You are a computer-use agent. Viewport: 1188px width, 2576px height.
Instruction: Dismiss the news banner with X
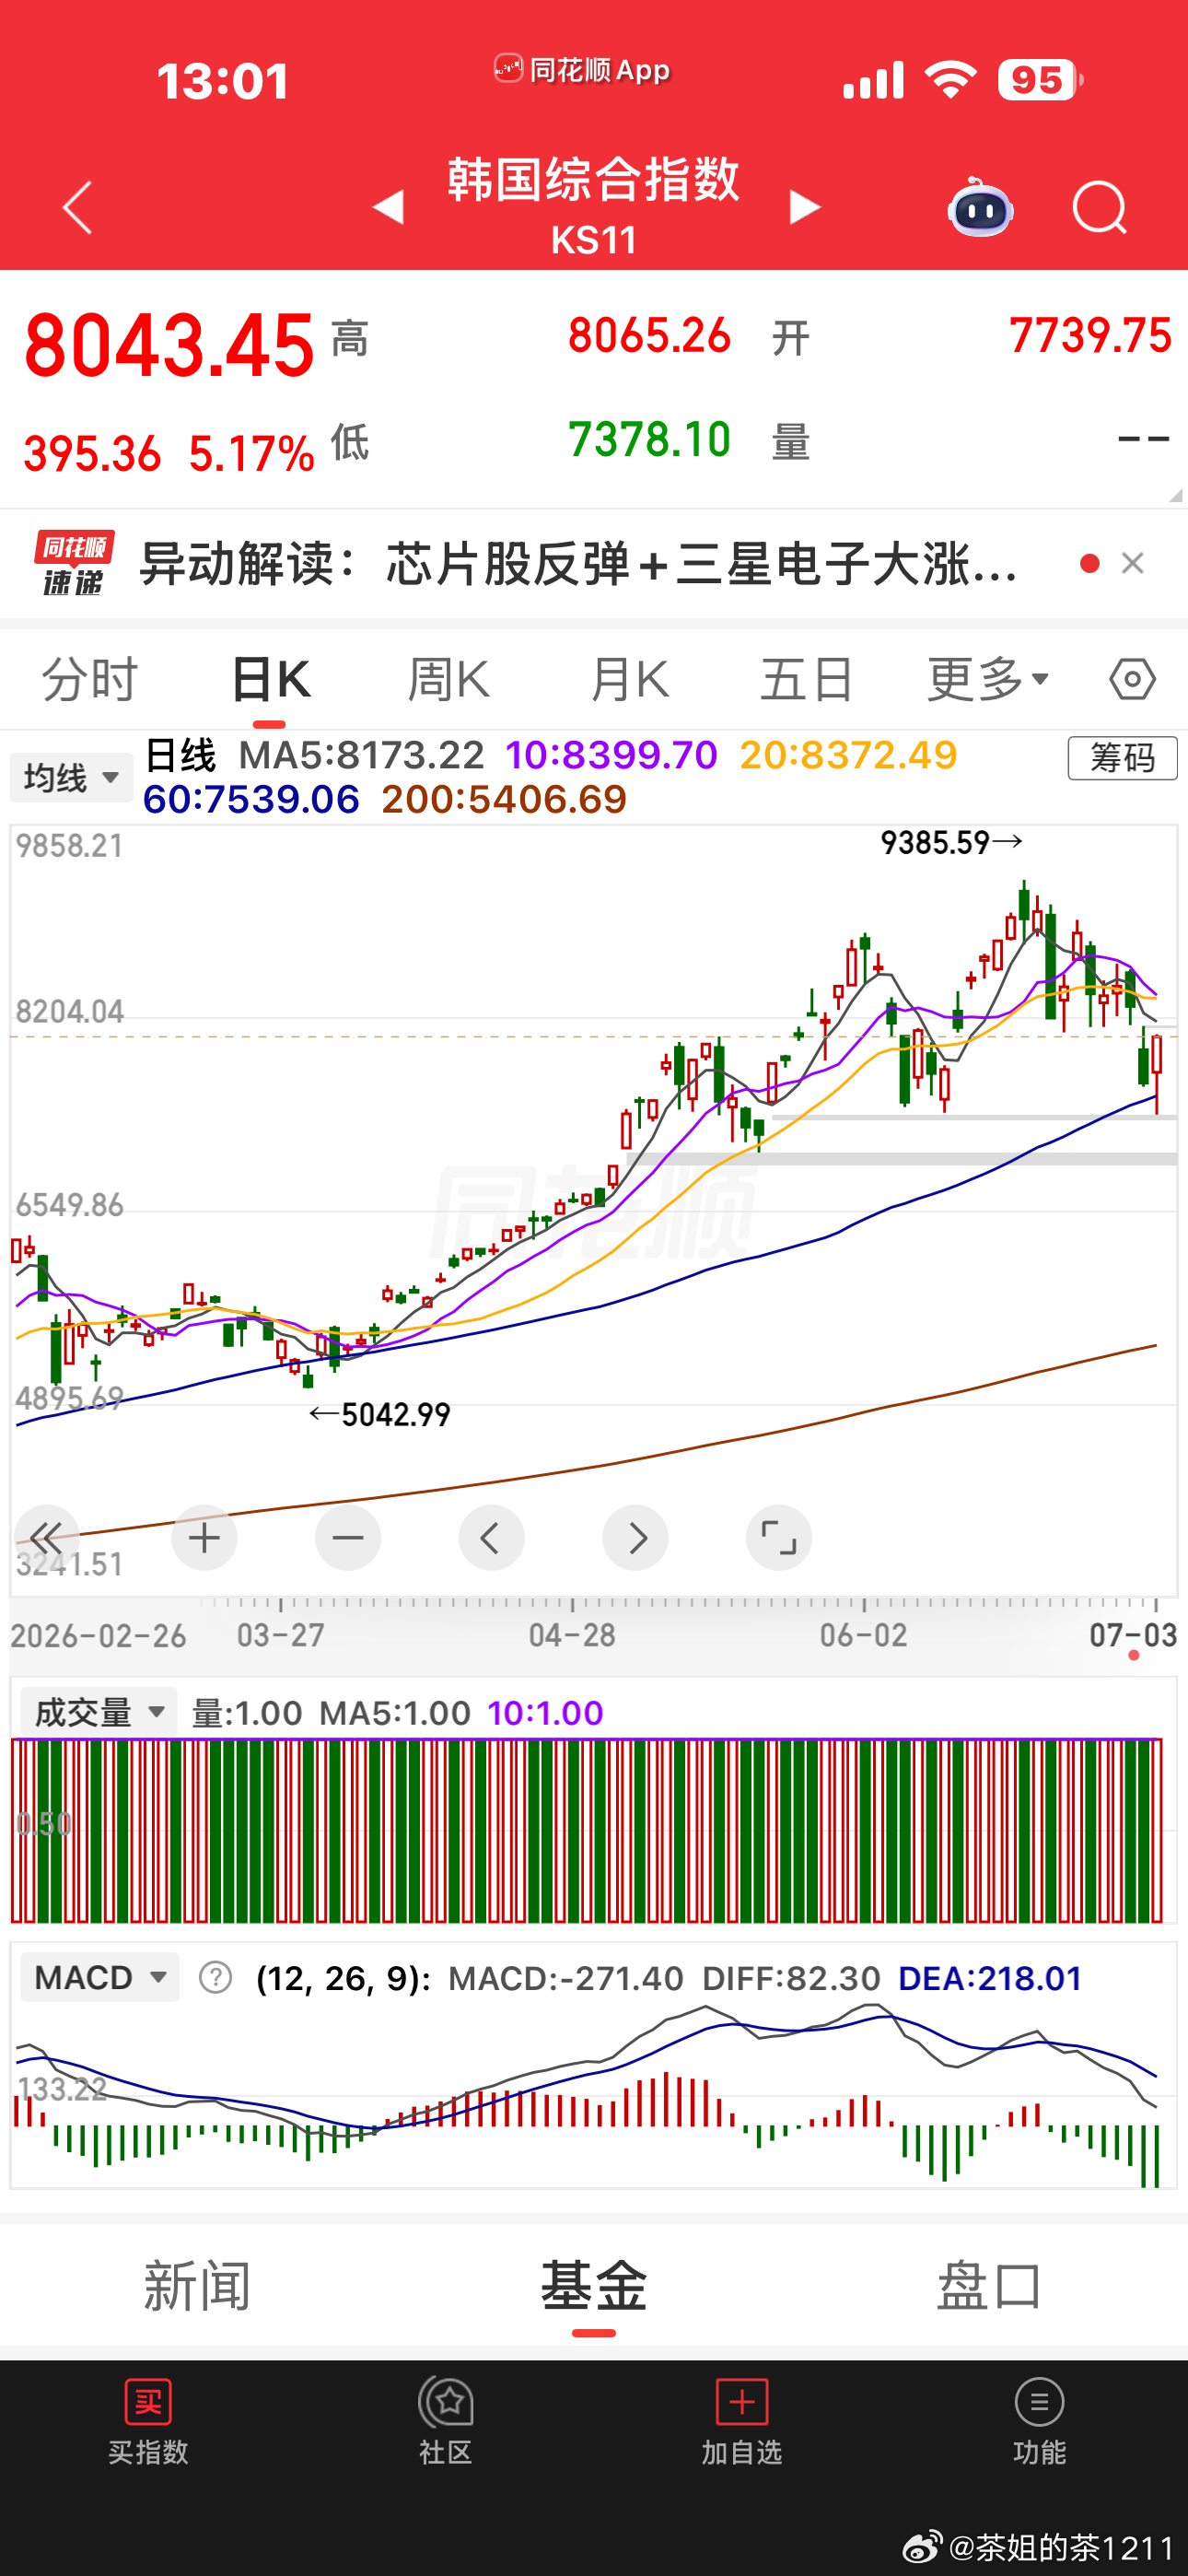point(1132,563)
